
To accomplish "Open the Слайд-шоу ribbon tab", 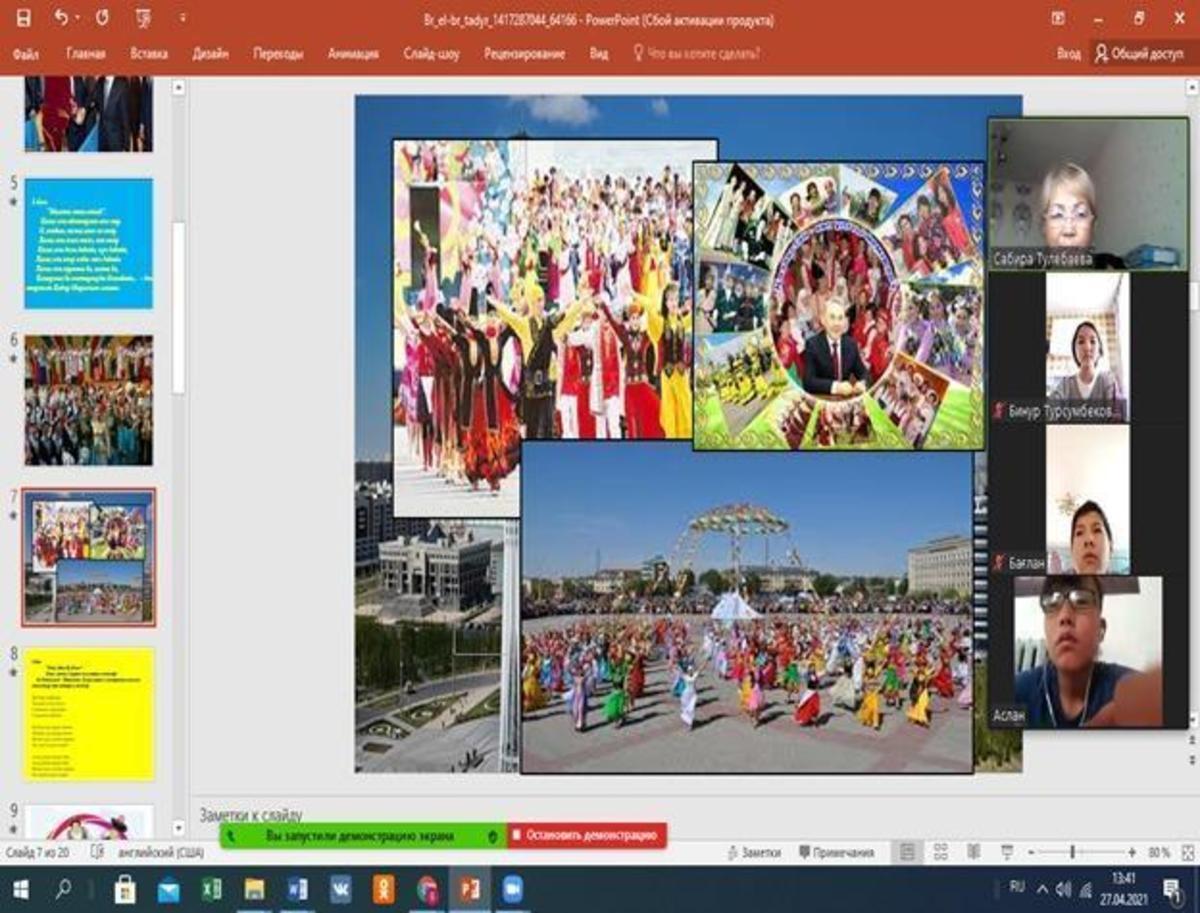I will tap(431, 54).
